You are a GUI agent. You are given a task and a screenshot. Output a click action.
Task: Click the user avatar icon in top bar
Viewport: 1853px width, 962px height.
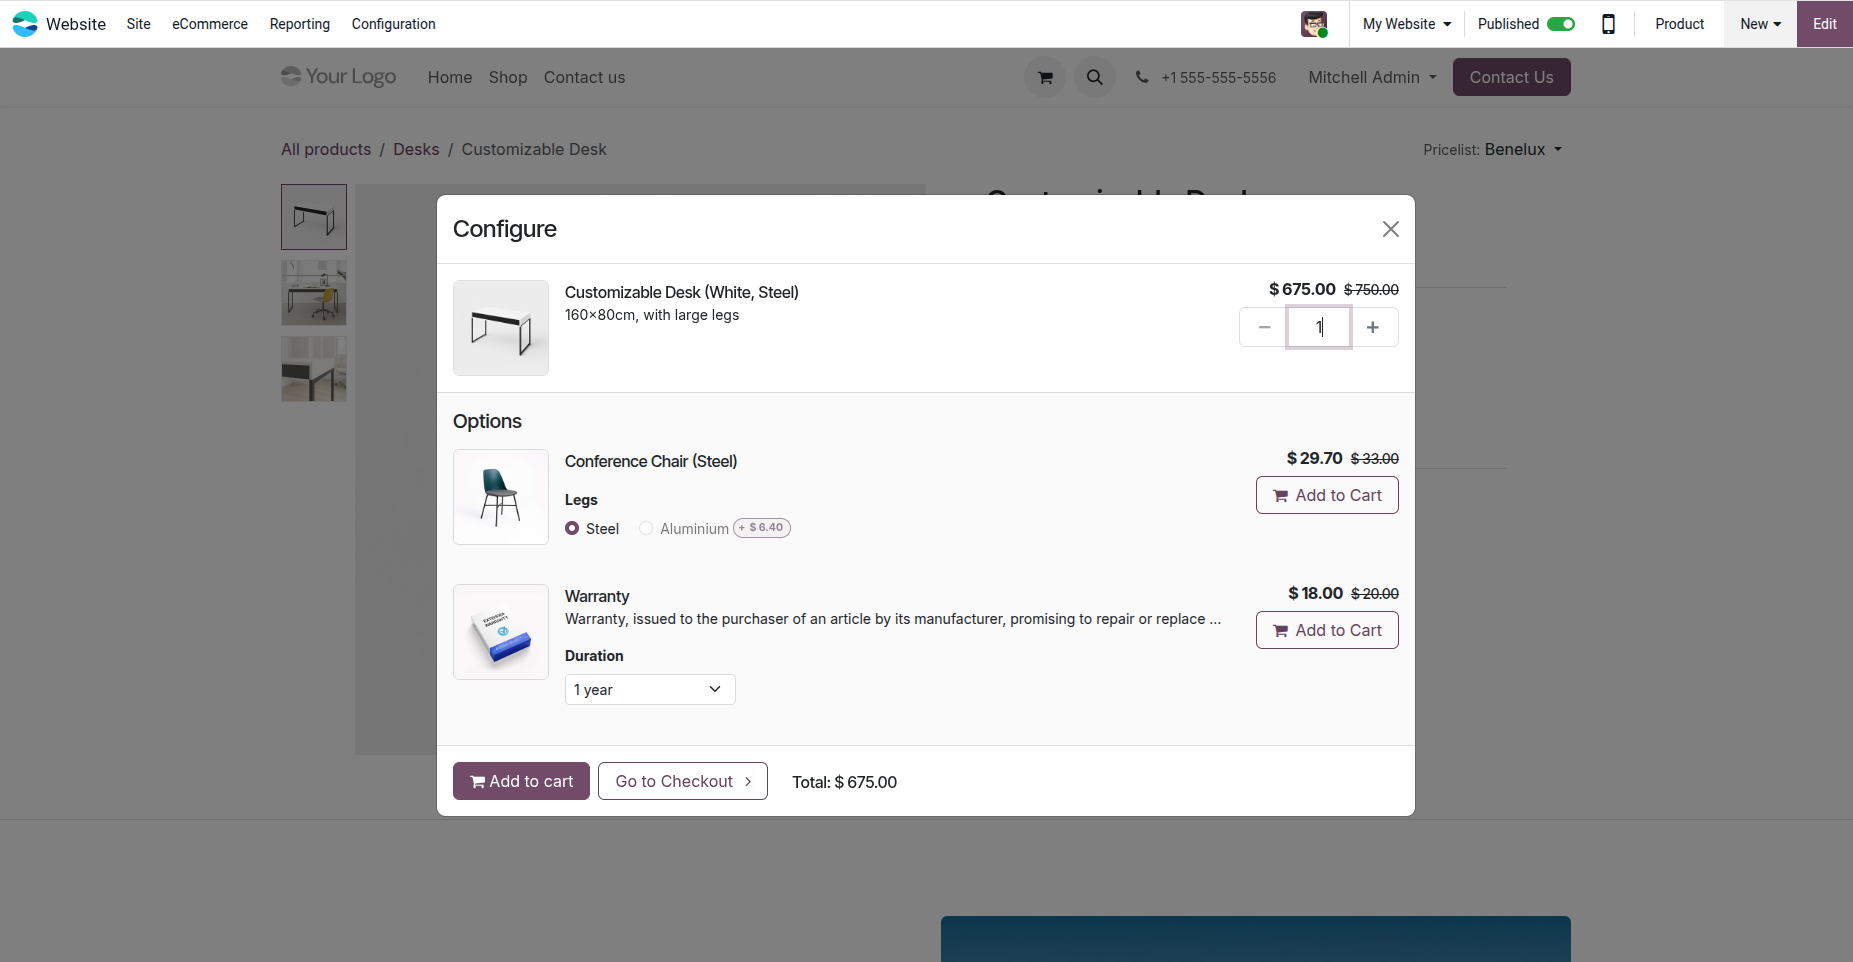1314,24
